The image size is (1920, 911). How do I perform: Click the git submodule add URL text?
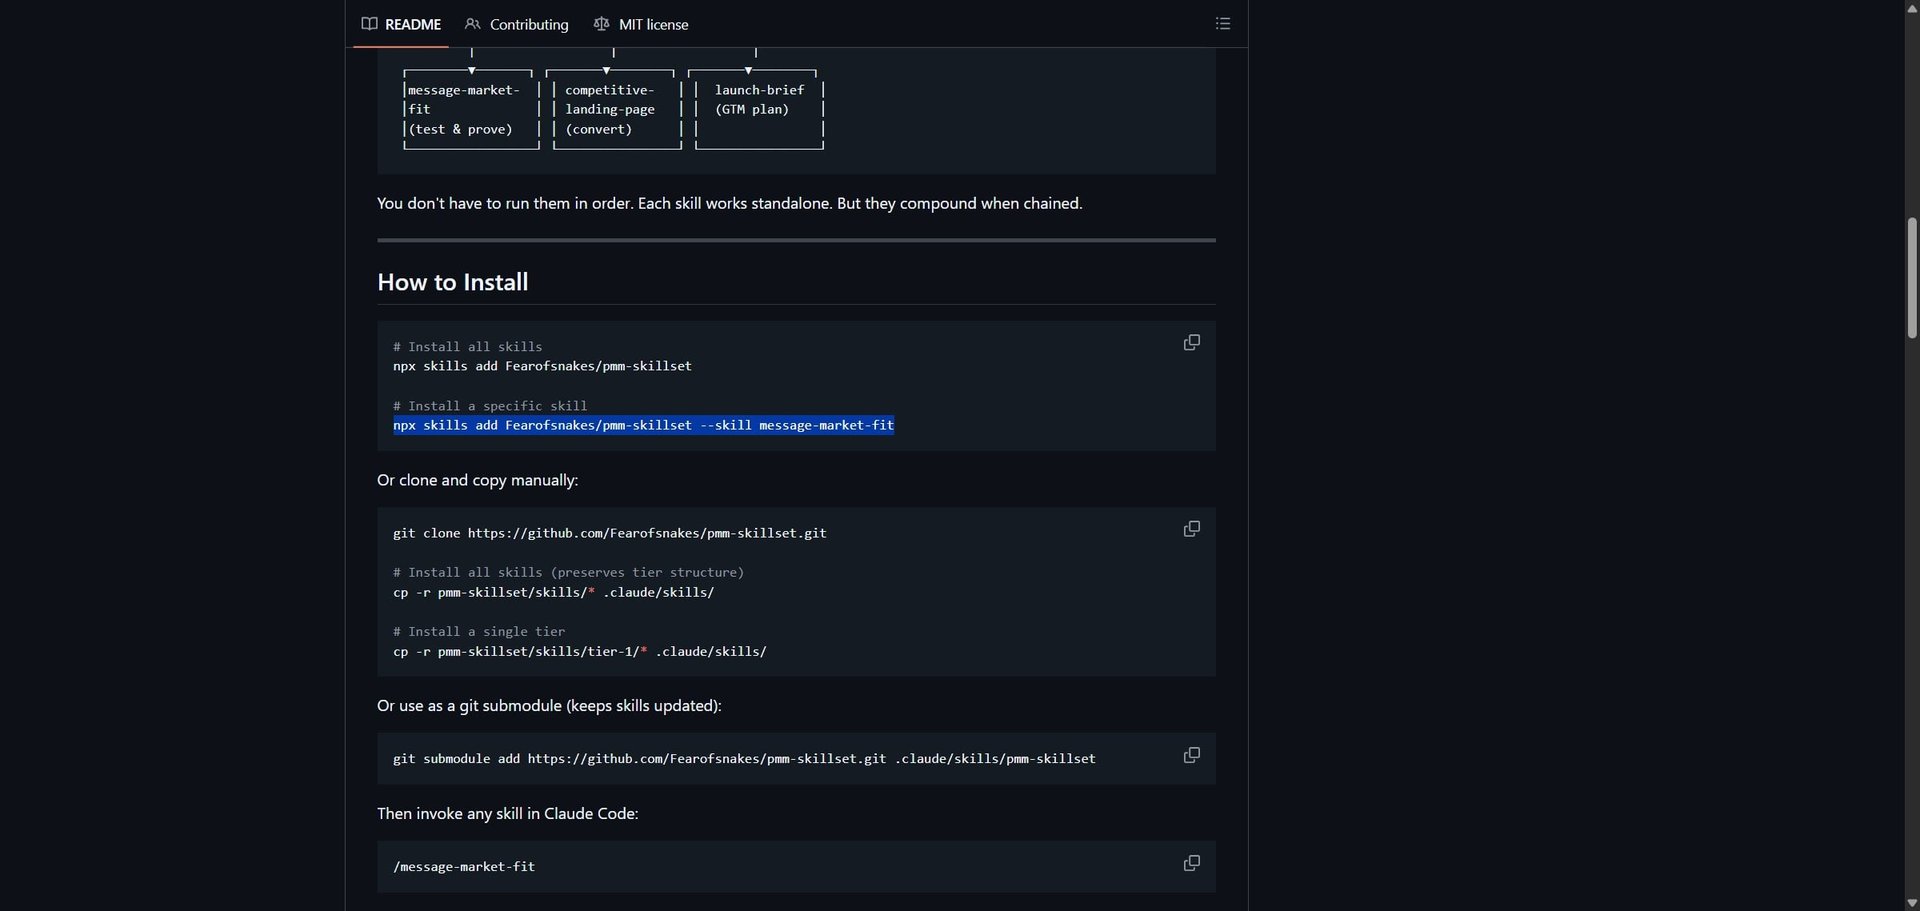[706, 759]
